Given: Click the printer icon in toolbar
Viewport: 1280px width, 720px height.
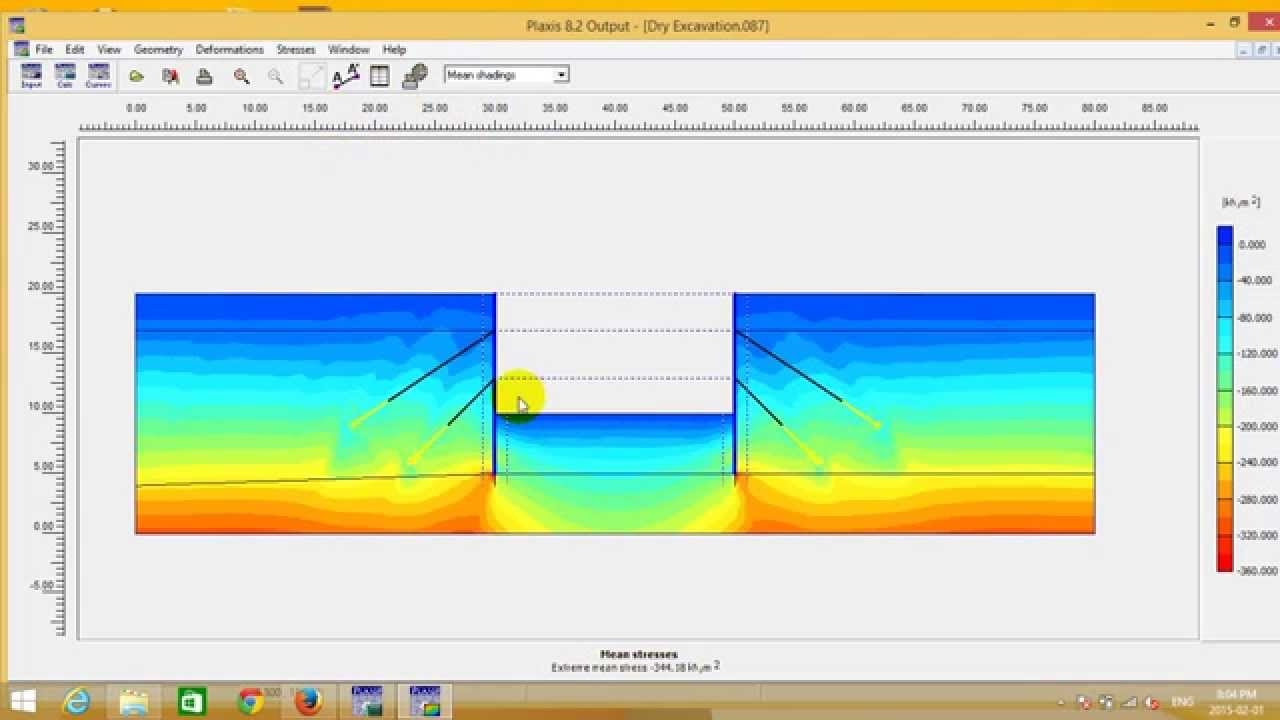Looking at the screenshot, I should click(x=204, y=76).
